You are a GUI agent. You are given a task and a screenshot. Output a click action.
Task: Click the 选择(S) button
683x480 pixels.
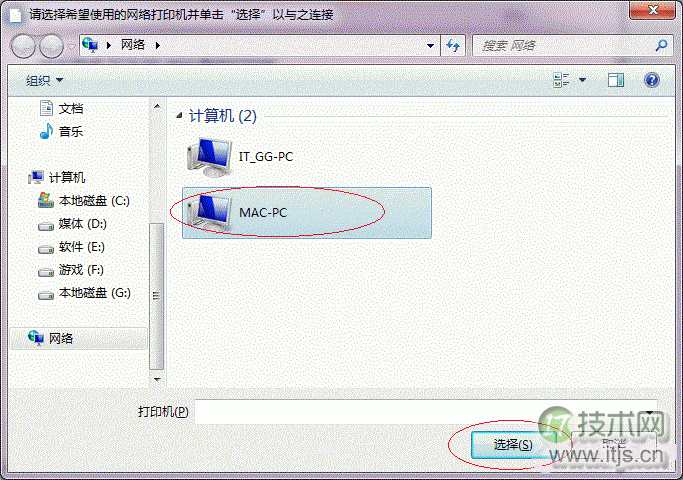(x=513, y=445)
